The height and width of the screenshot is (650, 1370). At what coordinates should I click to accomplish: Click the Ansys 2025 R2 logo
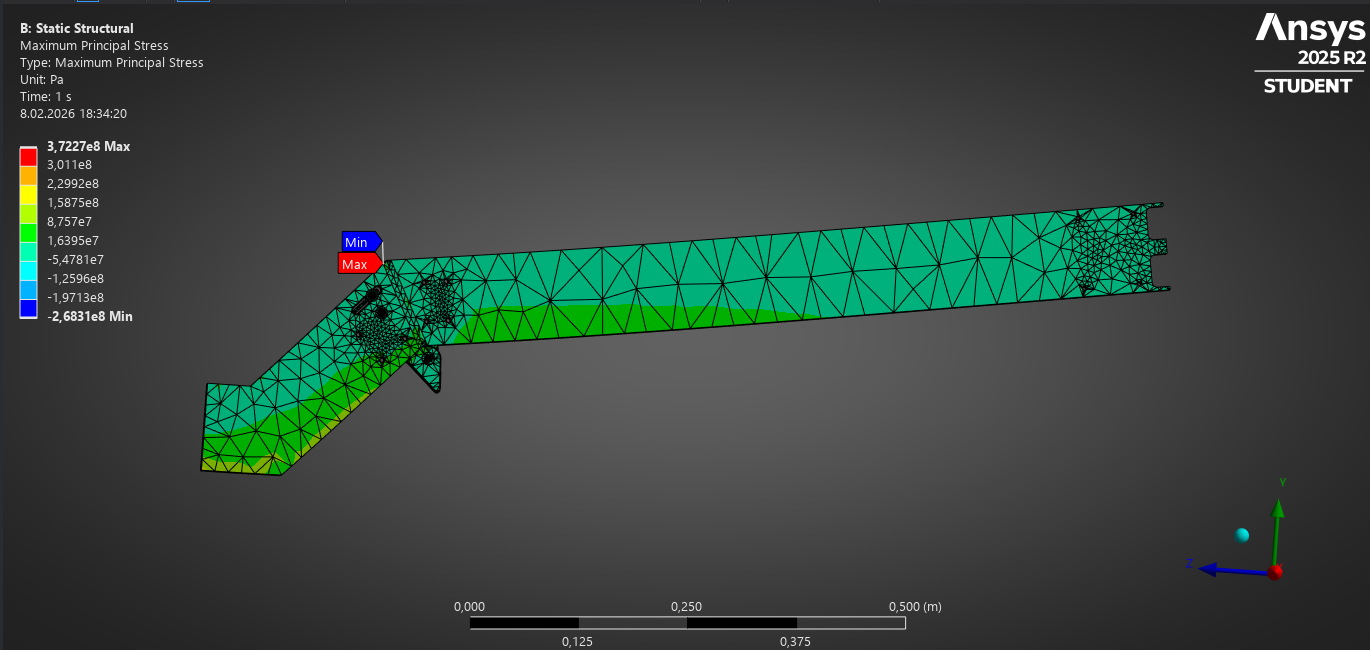coord(1310,54)
